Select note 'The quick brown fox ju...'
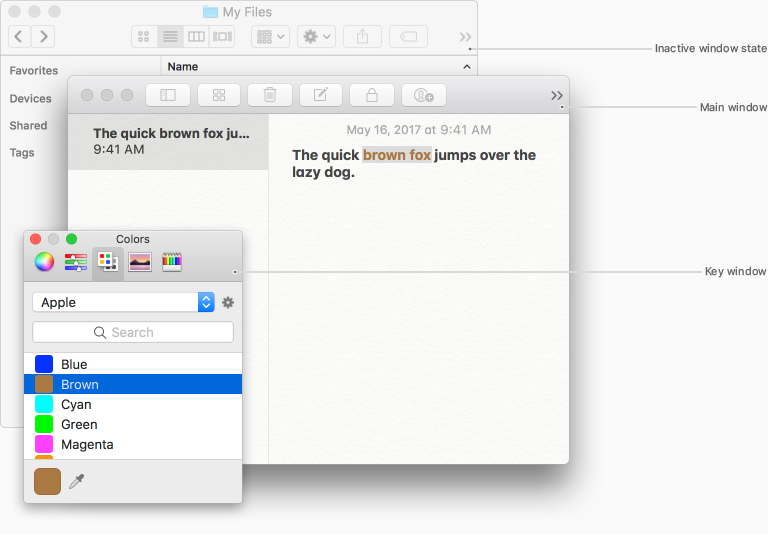 pyautogui.click(x=168, y=142)
